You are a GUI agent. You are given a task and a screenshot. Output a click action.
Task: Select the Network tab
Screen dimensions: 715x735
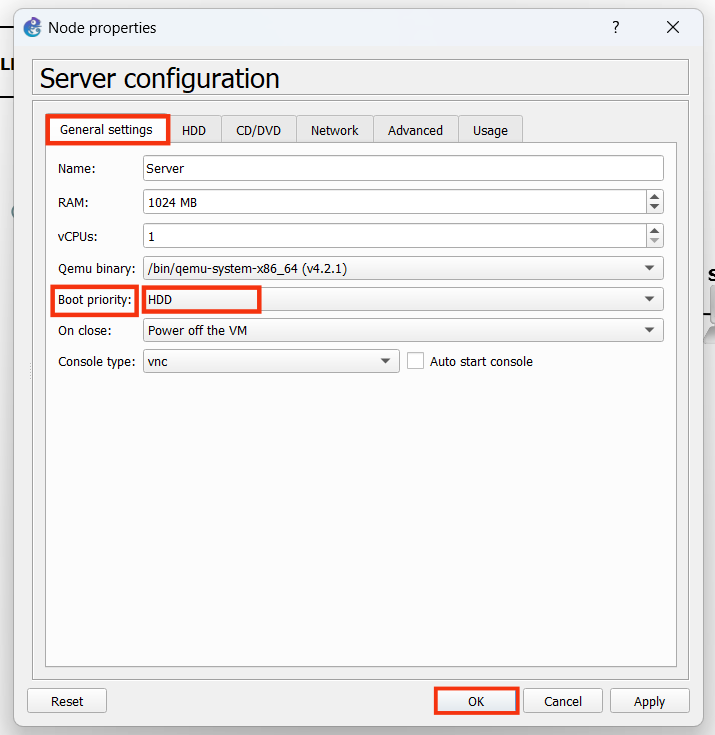(x=334, y=130)
